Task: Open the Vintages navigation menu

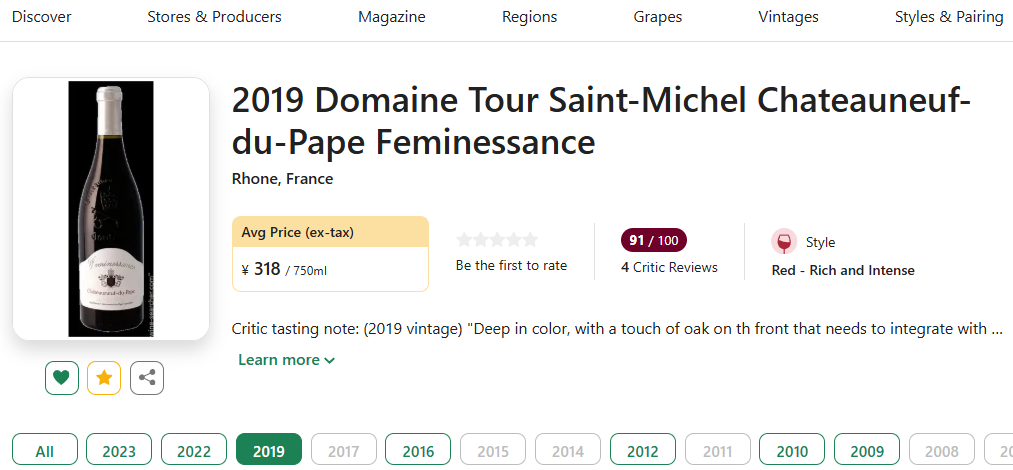Action: coord(788,17)
